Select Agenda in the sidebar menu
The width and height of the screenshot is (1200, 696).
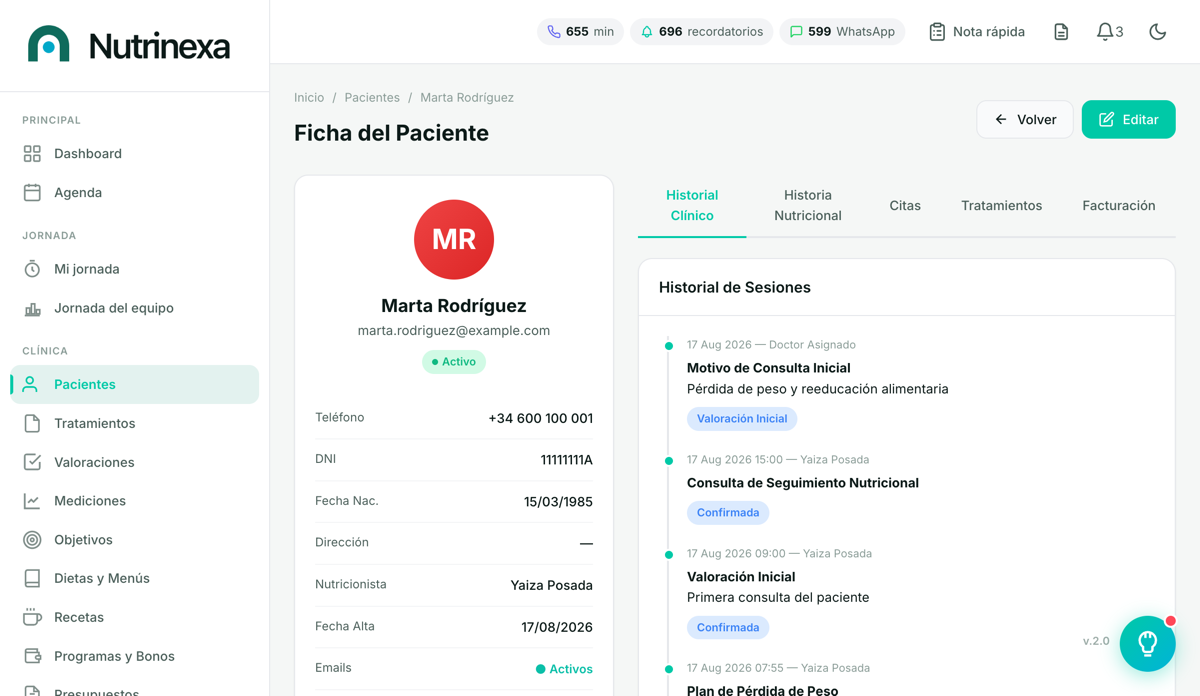click(x=135, y=193)
